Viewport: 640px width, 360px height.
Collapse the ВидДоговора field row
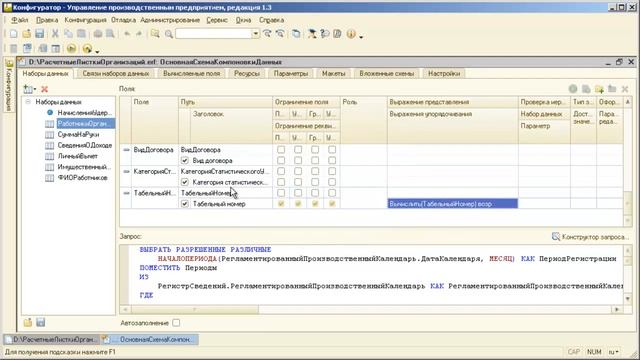click(127, 150)
